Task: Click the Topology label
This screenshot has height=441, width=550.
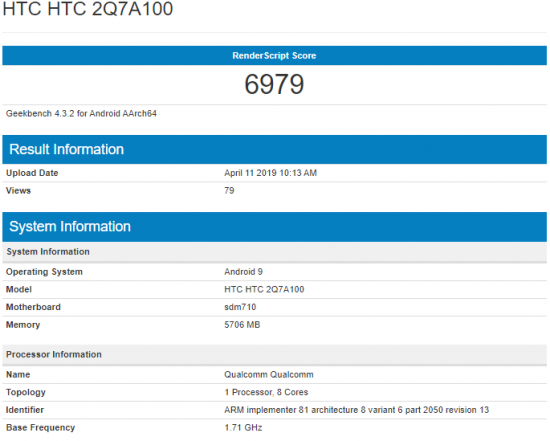Action: pyautogui.click(x=26, y=392)
